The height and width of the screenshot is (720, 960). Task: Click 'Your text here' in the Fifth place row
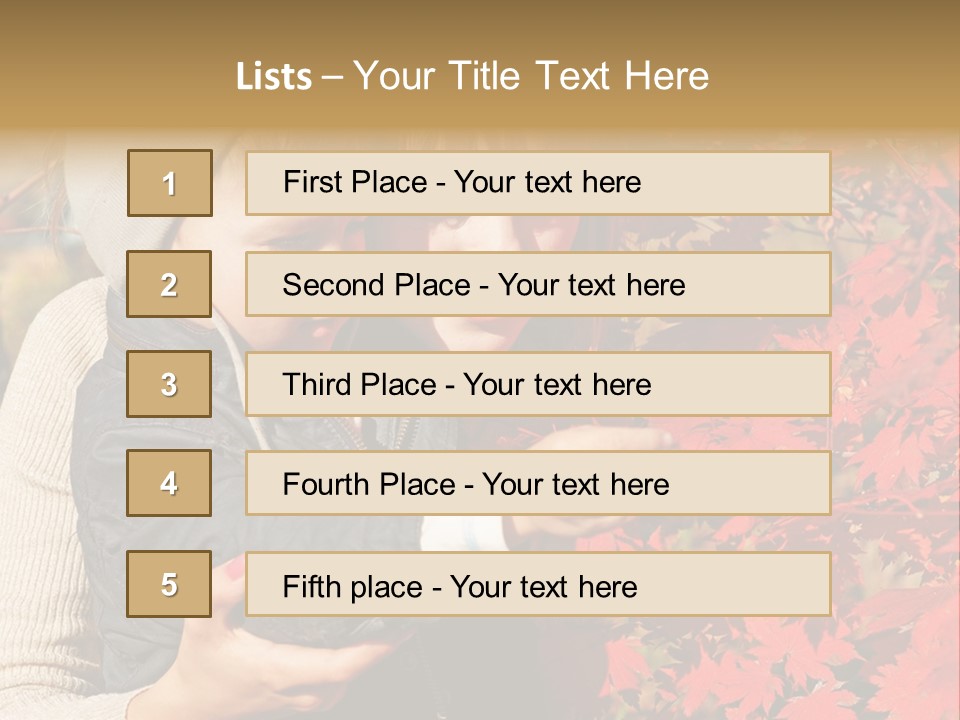[543, 586]
